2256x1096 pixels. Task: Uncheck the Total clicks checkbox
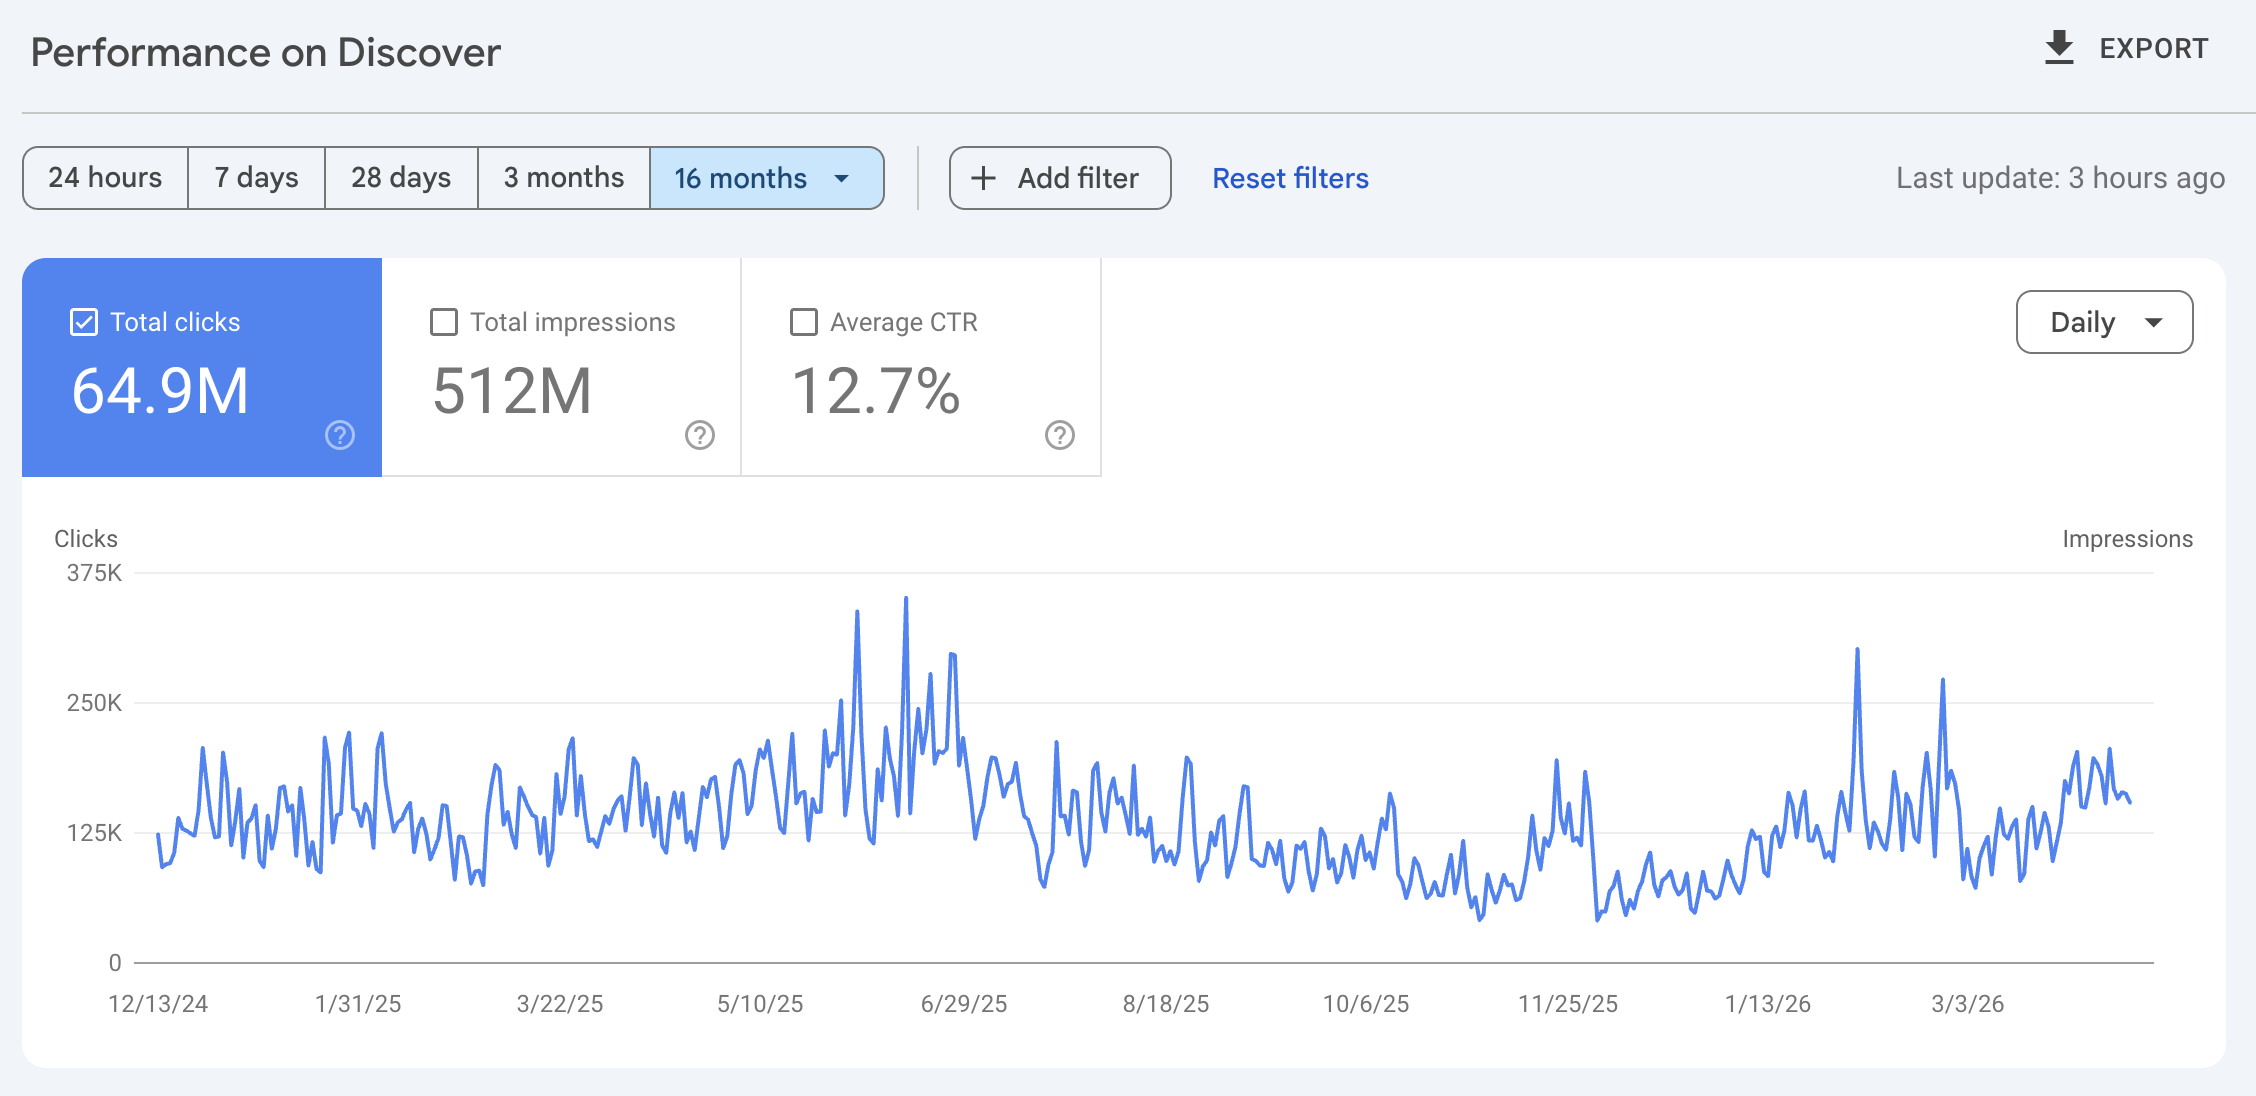tap(84, 322)
